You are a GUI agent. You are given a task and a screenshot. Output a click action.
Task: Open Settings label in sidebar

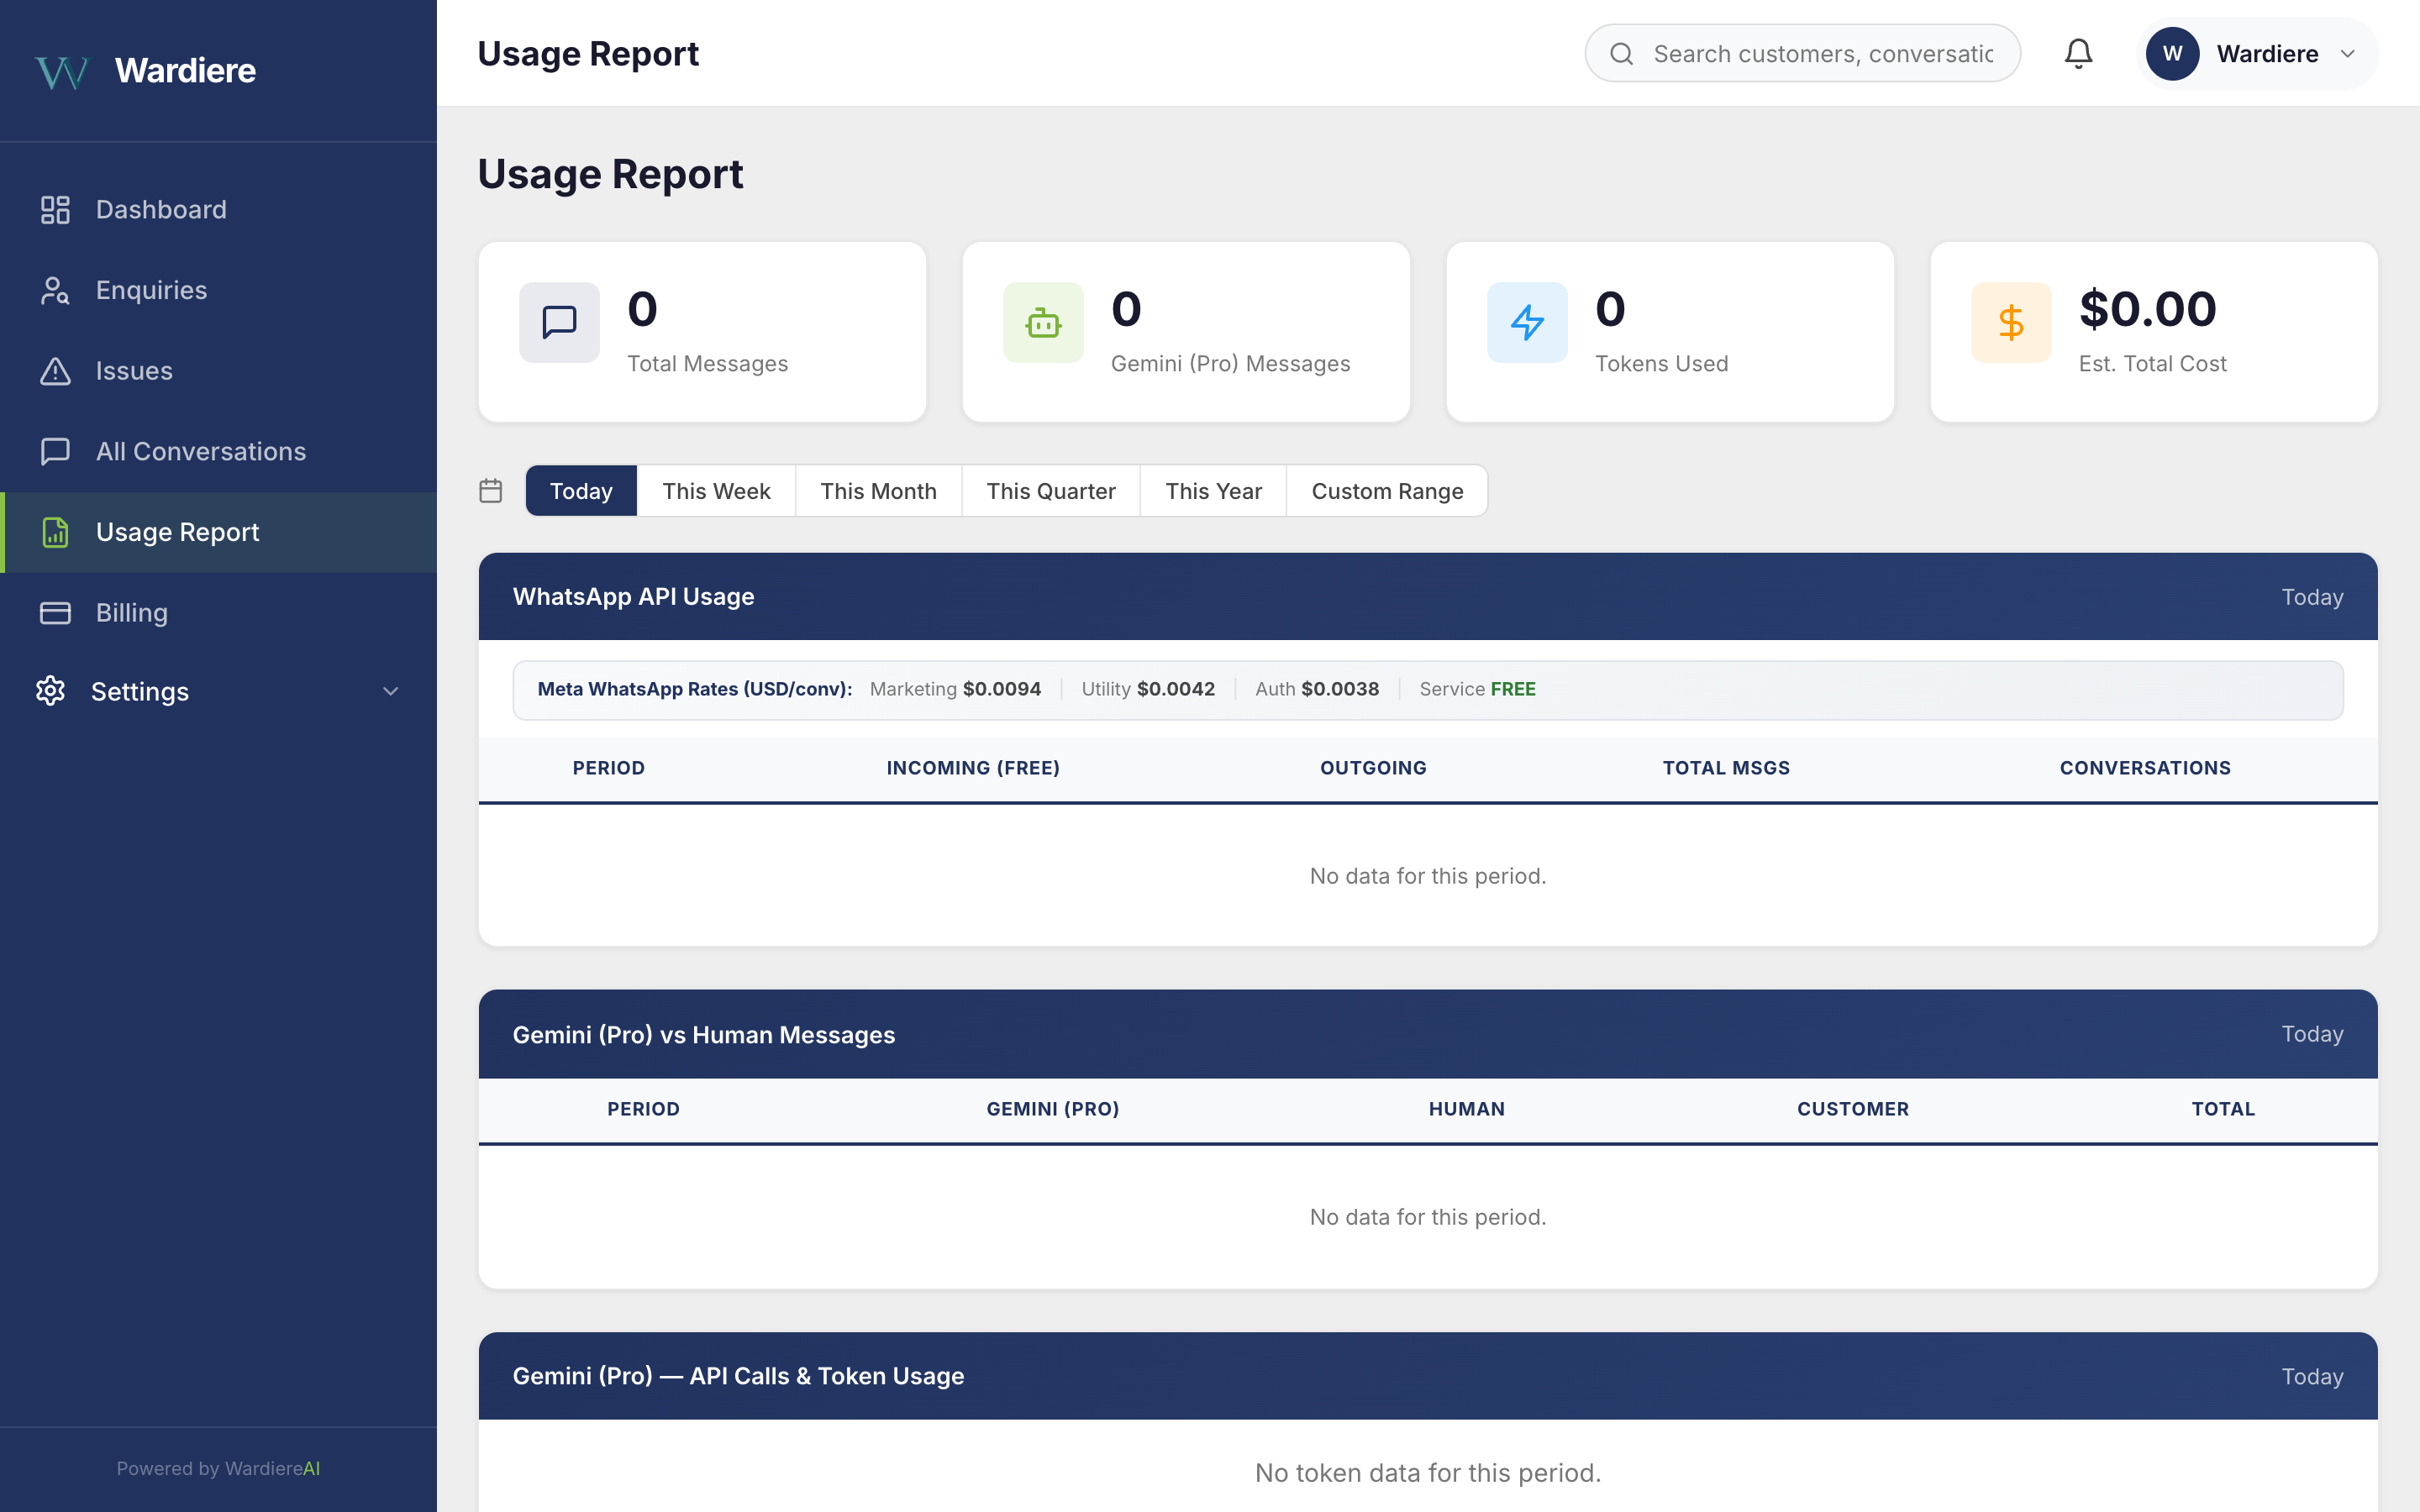coord(140,691)
